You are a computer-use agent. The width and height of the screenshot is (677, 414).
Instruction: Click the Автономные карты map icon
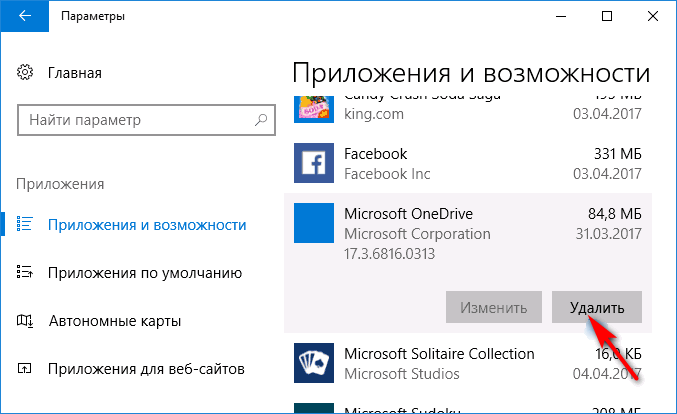[x=24, y=320]
